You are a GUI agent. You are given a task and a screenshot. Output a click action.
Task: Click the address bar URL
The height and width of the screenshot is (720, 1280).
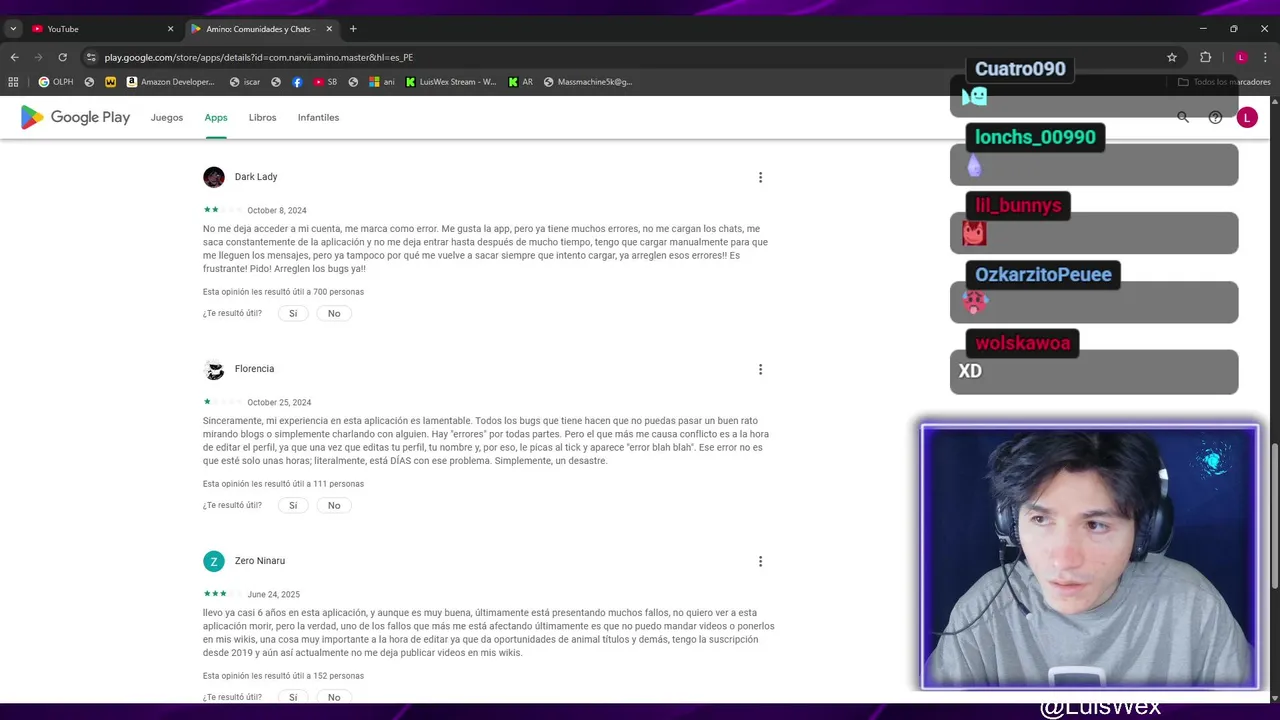tap(259, 57)
